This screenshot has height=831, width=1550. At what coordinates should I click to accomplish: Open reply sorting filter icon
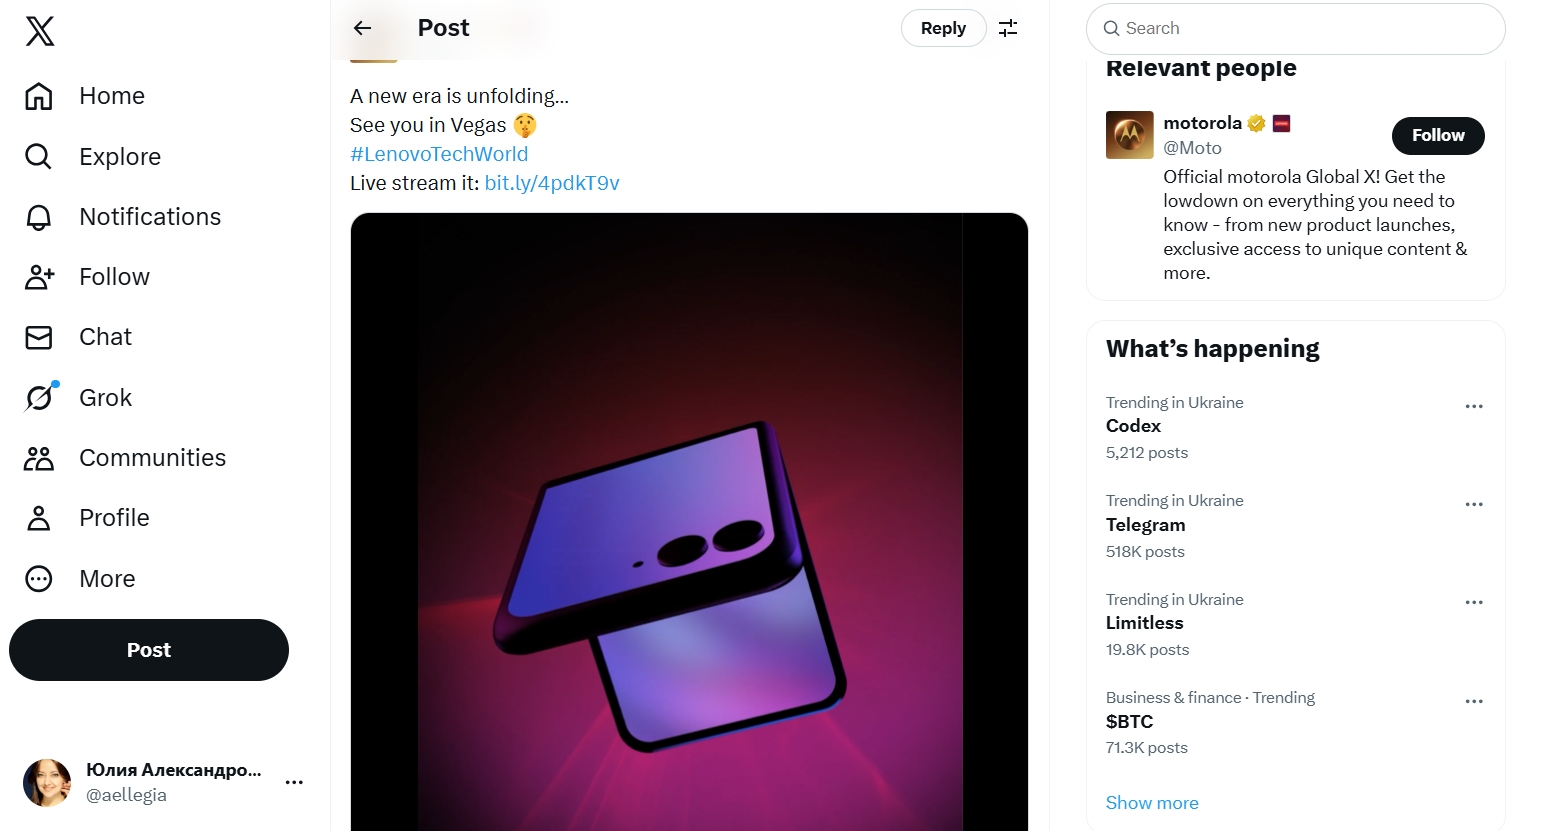pyautogui.click(x=1008, y=28)
